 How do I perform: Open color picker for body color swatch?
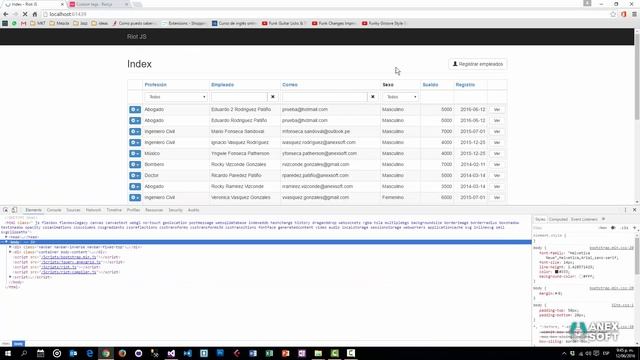coord(556,272)
